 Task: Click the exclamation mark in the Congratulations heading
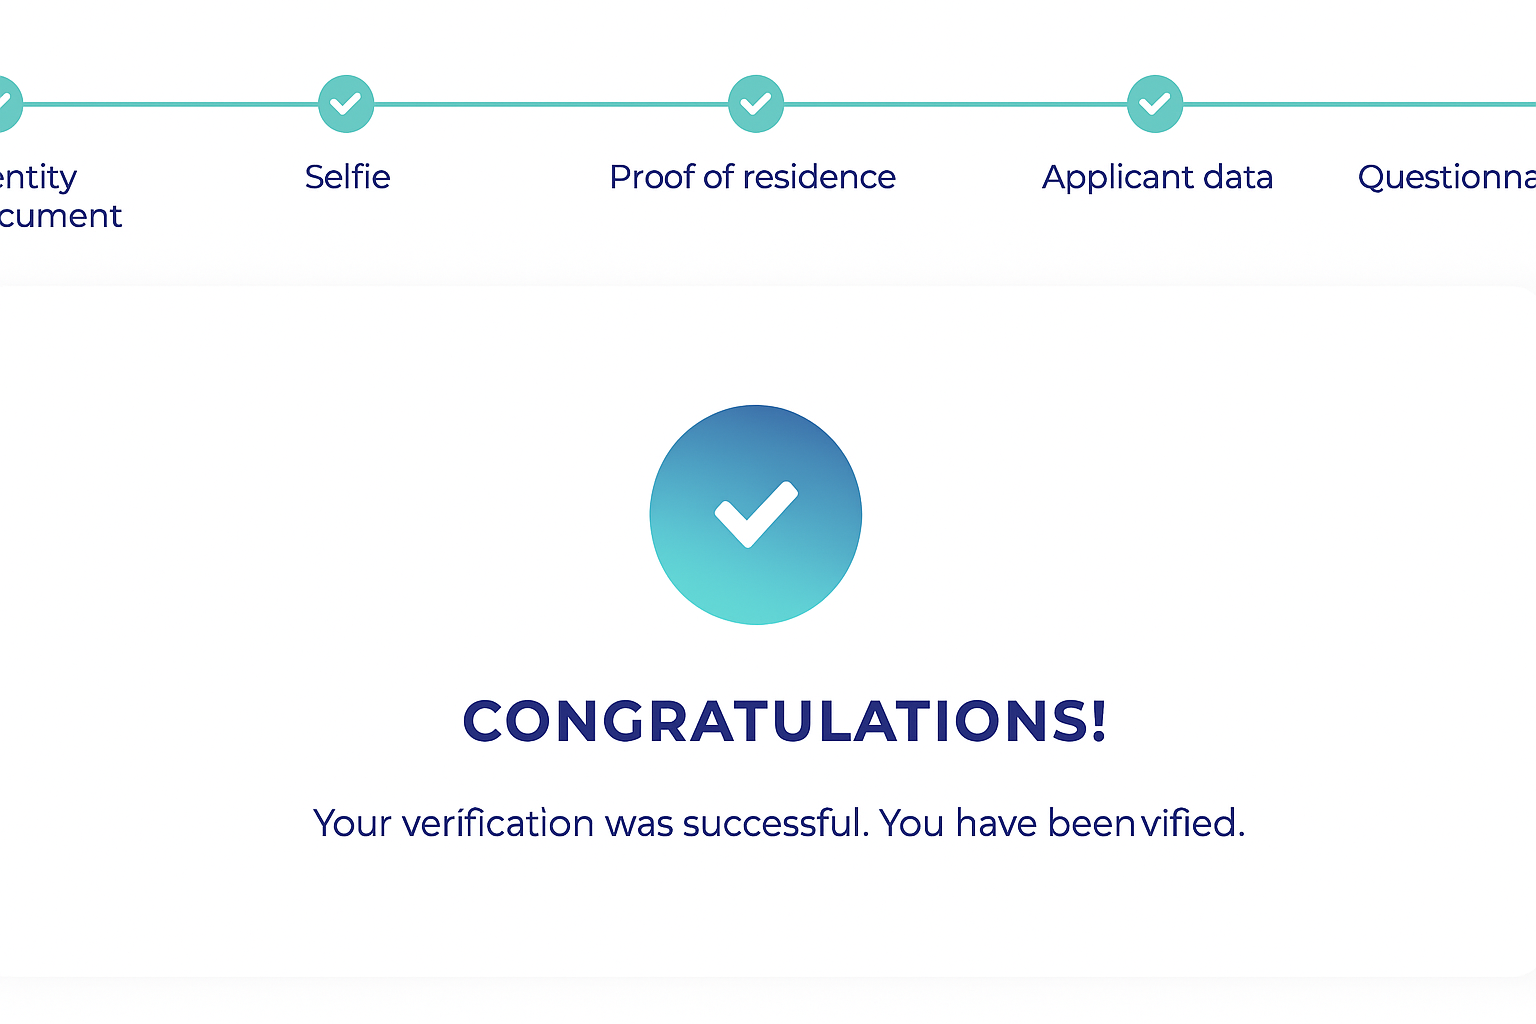click(x=1099, y=721)
